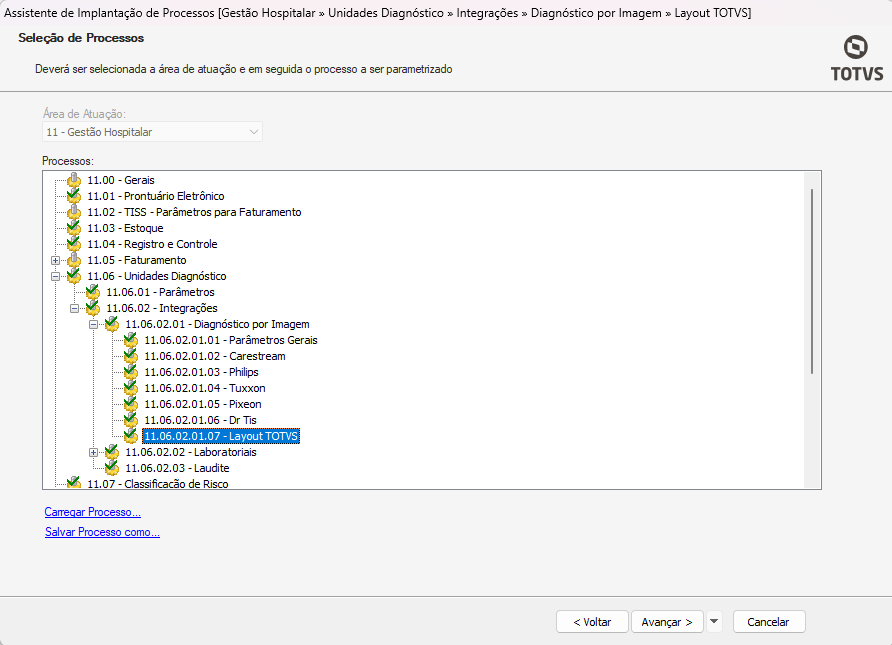Image resolution: width=892 pixels, height=645 pixels.
Task: Click the icon of 11.06.02.03 - Laudite
Action: click(x=112, y=468)
